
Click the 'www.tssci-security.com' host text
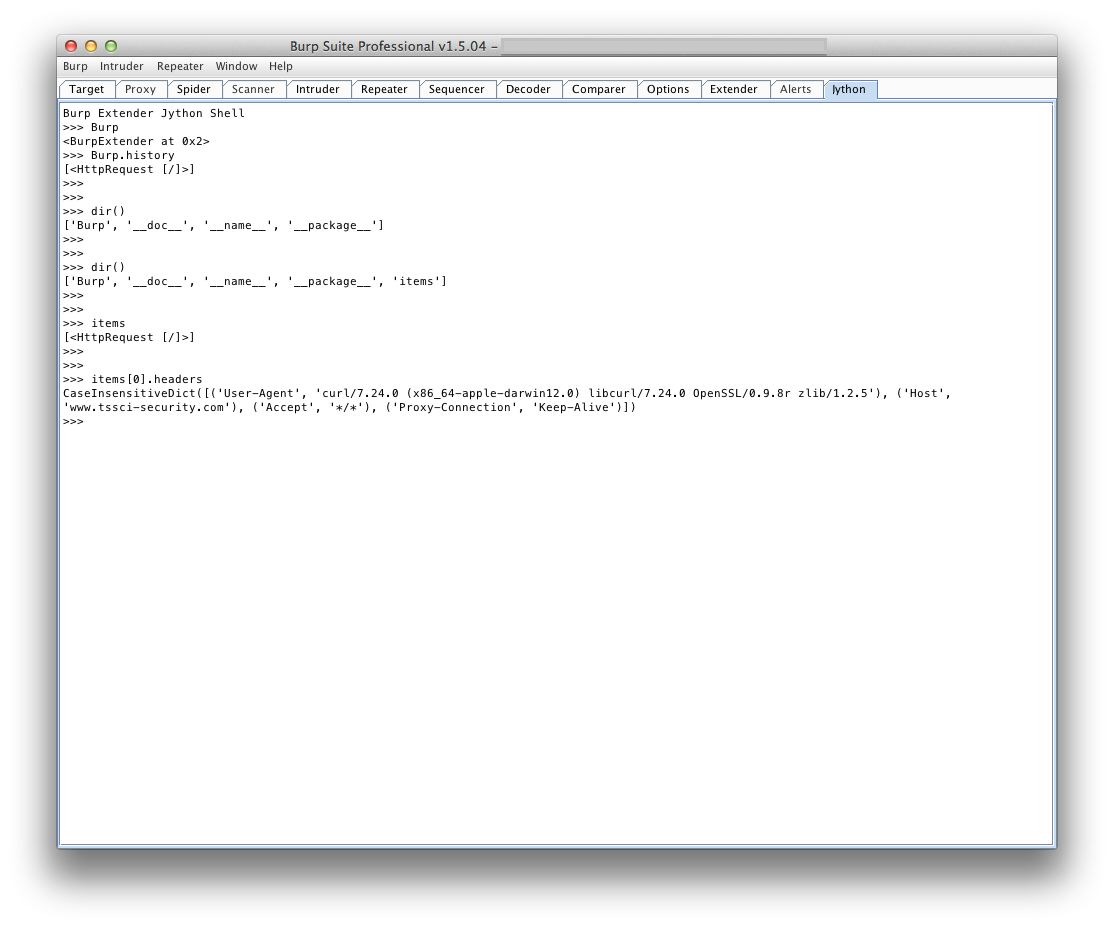[147, 407]
